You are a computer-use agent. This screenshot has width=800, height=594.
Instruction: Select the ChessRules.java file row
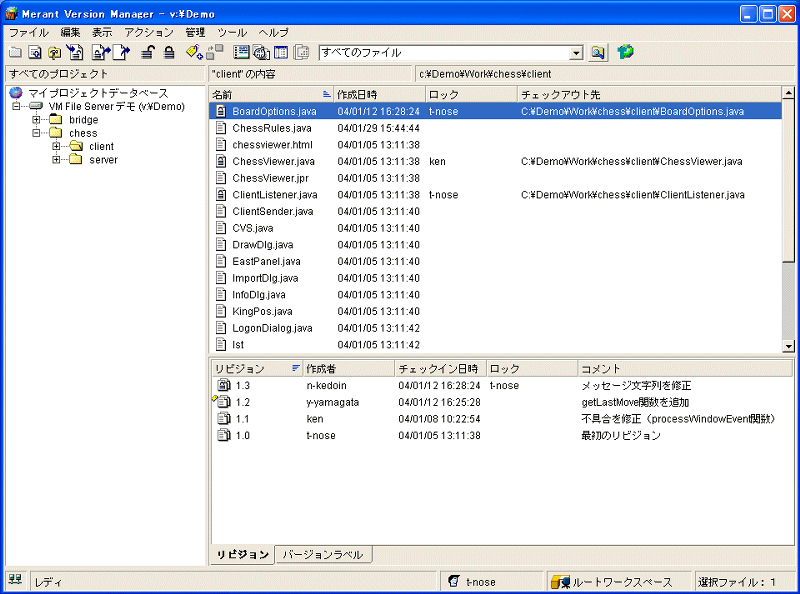[495, 128]
